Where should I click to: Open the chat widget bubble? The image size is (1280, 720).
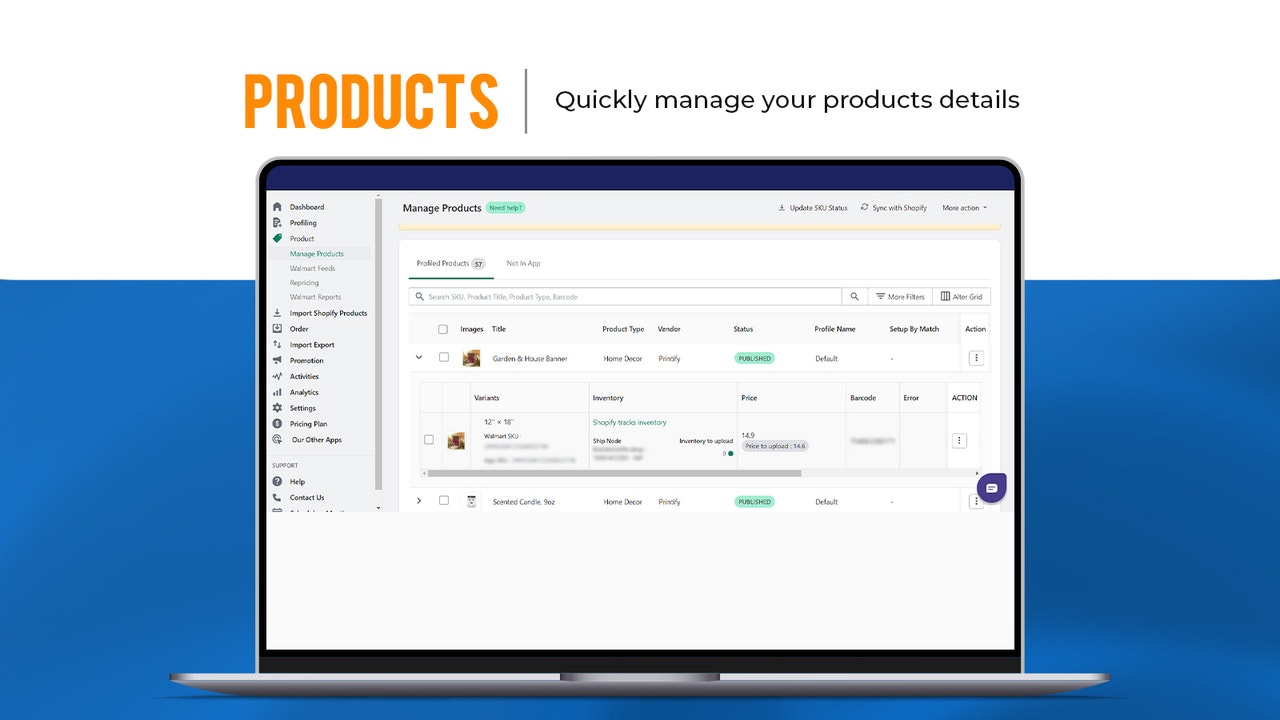[x=991, y=487]
